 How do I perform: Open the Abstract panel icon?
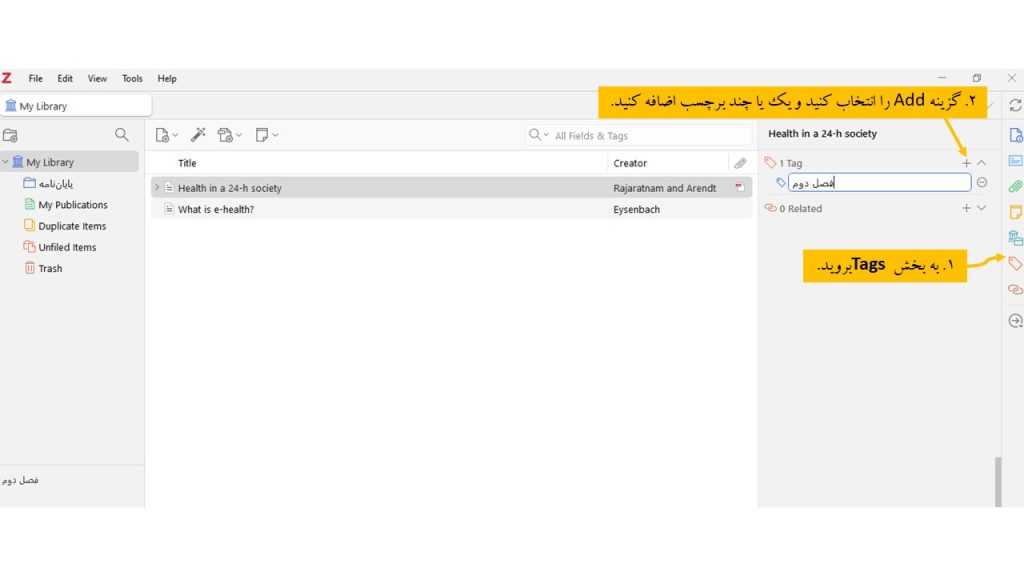[x=1014, y=160]
